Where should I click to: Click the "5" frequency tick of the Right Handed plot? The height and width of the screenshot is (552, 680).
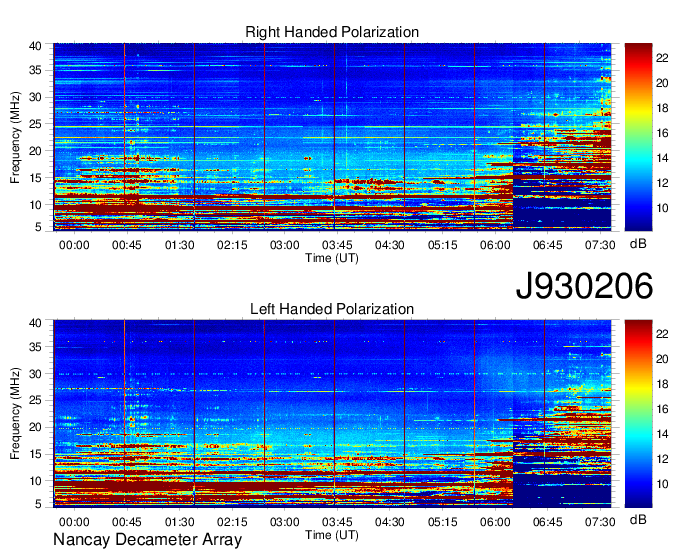point(38,227)
